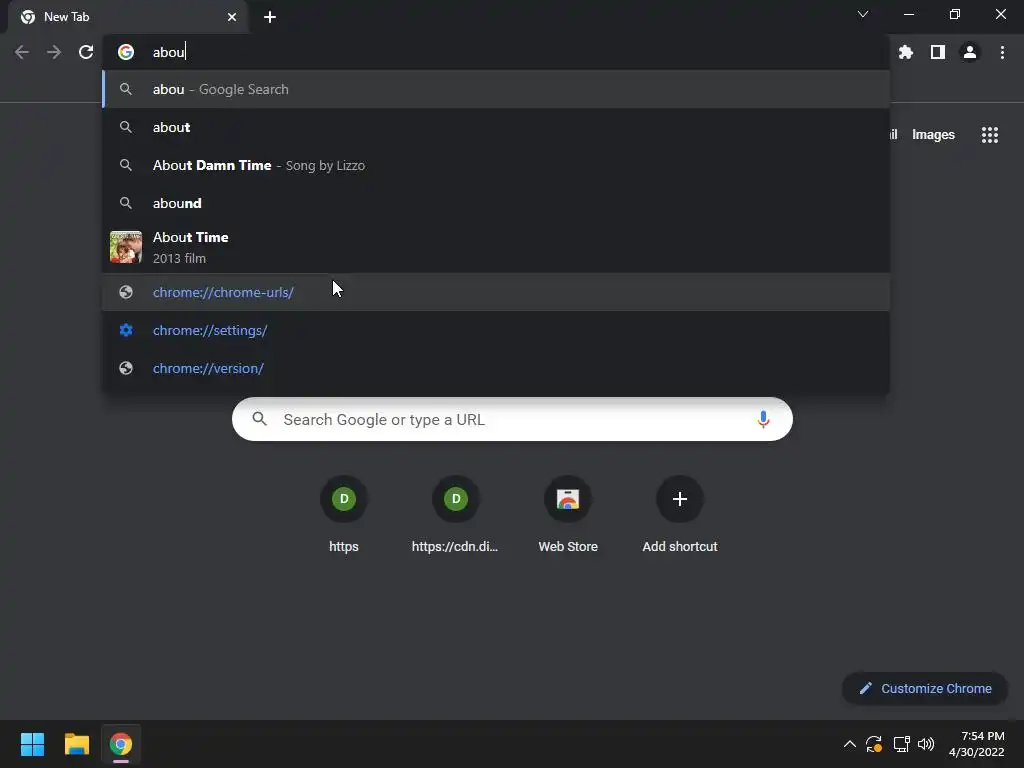The image size is (1024, 768).
Task: Start voice search with microphone icon
Action: pyautogui.click(x=763, y=419)
